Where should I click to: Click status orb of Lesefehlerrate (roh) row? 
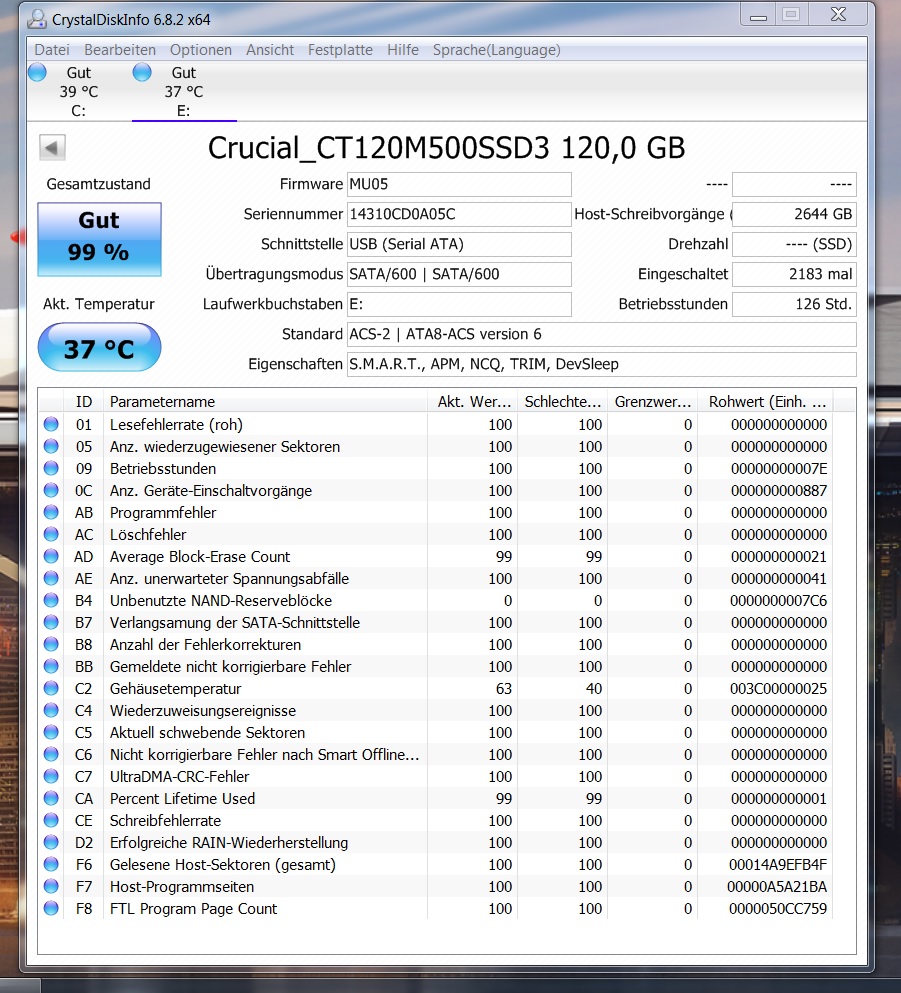click(51, 424)
